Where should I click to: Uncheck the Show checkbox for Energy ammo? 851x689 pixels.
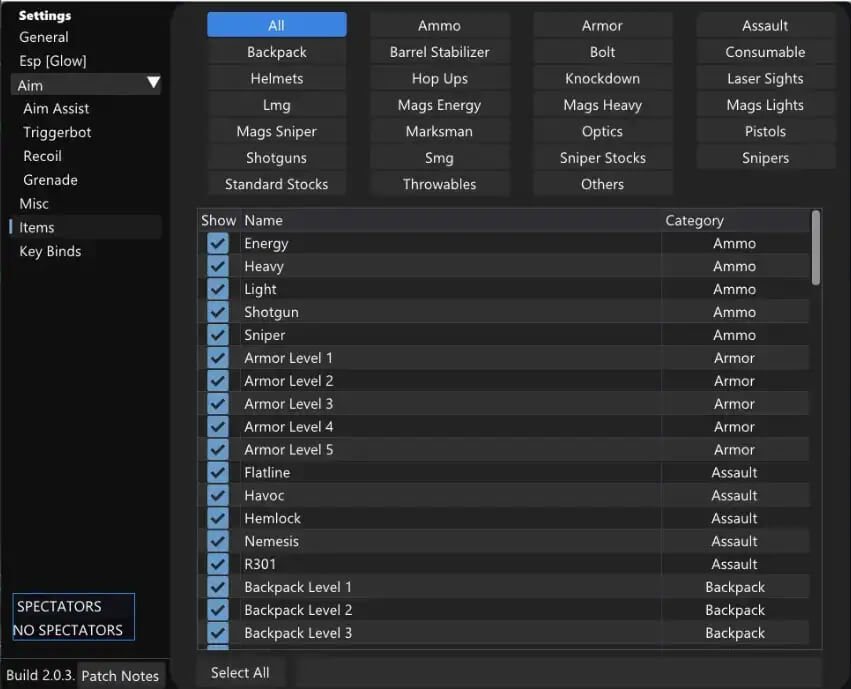(x=218, y=243)
